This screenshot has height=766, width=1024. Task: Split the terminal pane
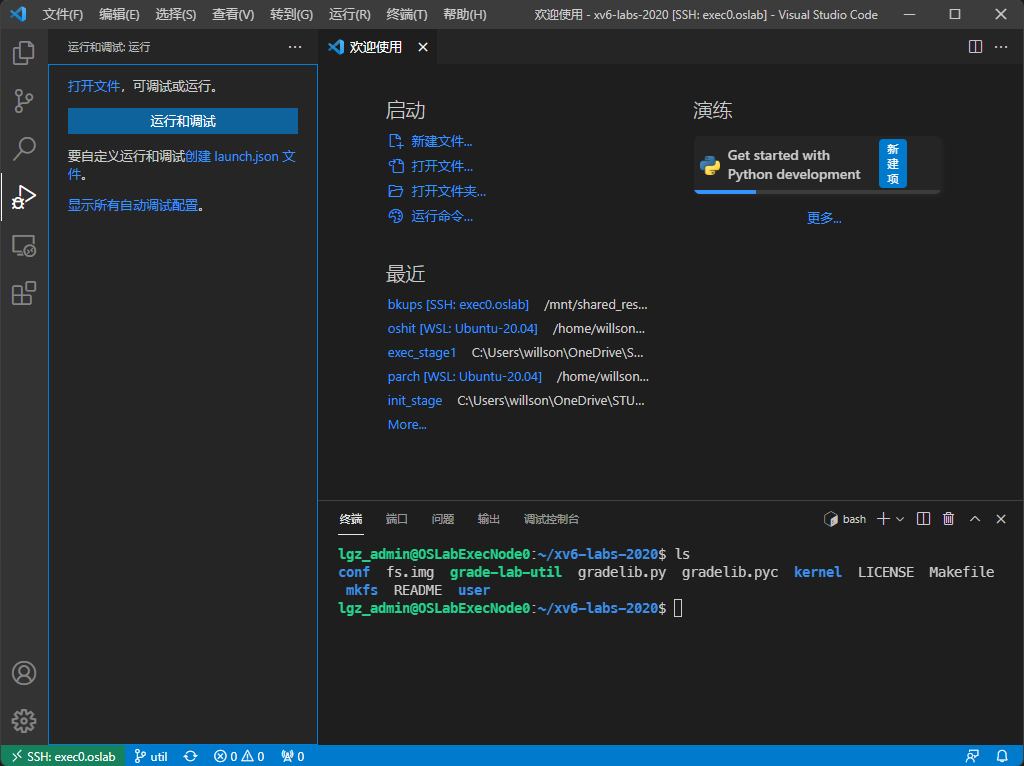click(922, 518)
